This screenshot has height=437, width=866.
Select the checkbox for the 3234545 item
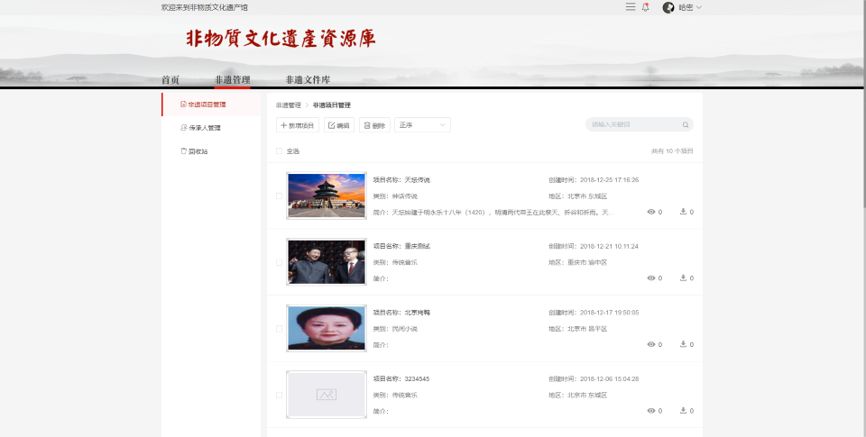click(279, 395)
